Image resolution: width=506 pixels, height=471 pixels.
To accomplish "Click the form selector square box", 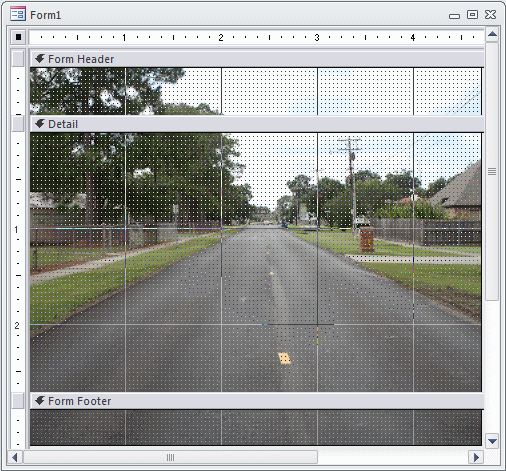I will [18, 37].
